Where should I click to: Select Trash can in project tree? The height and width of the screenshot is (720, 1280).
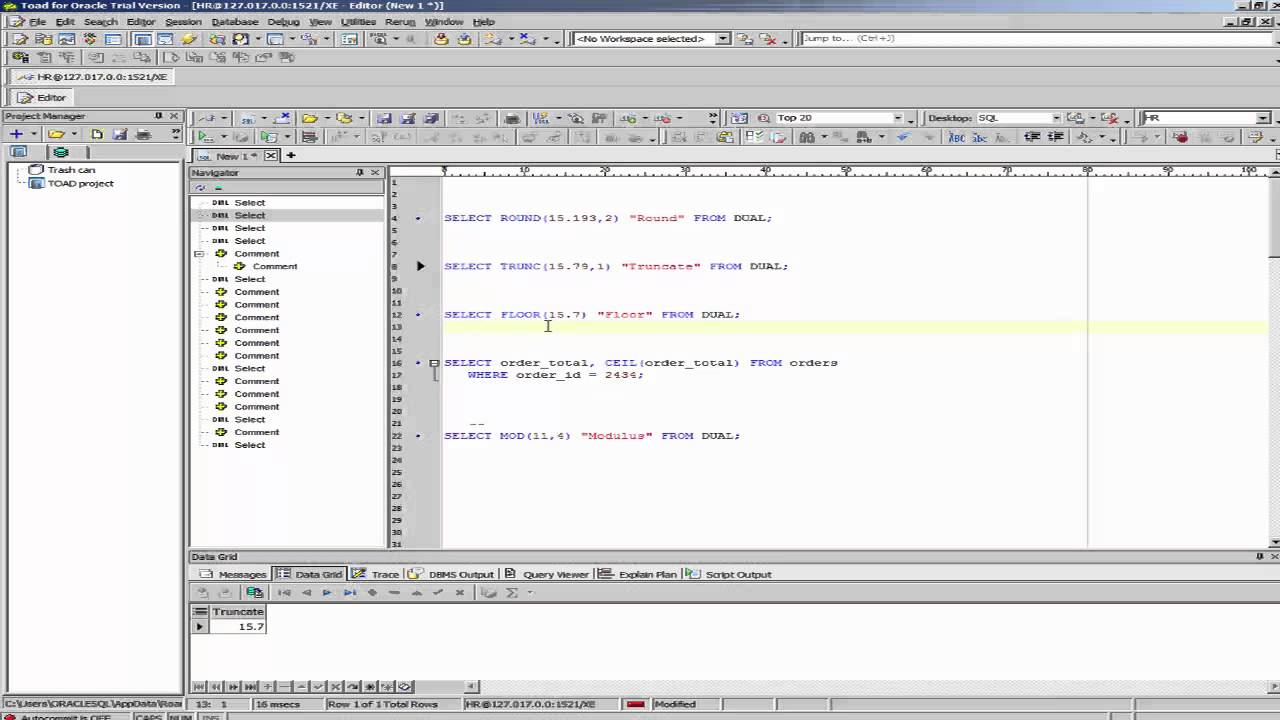[71, 170]
